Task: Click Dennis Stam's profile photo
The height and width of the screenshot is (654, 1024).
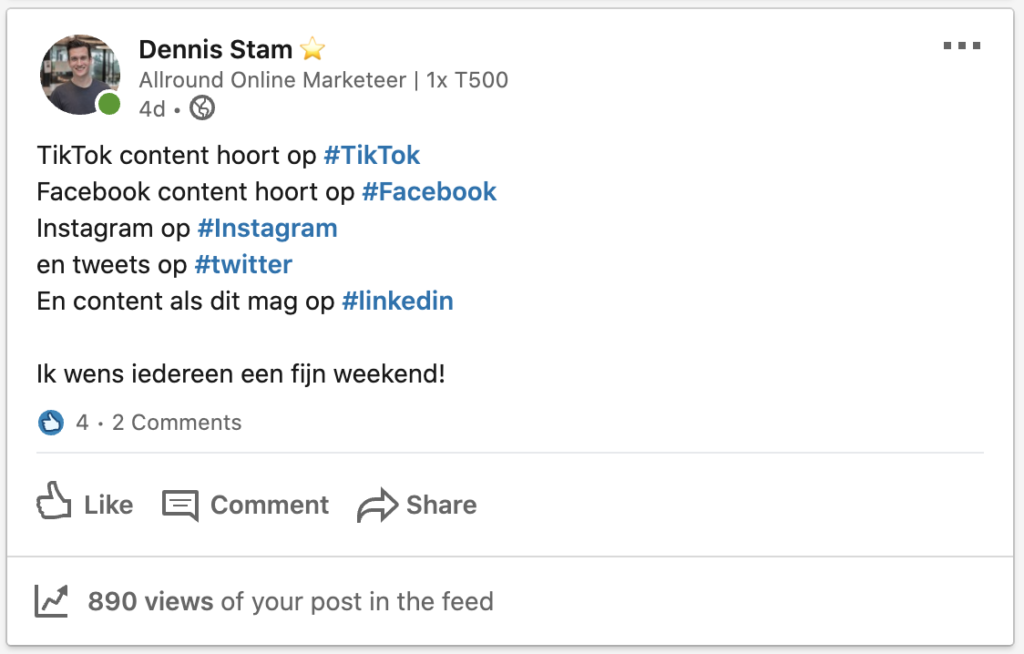Action: [80, 74]
